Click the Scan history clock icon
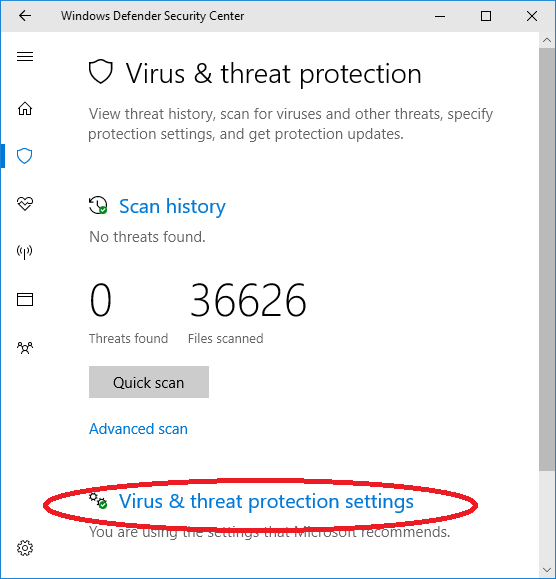 (98, 205)
